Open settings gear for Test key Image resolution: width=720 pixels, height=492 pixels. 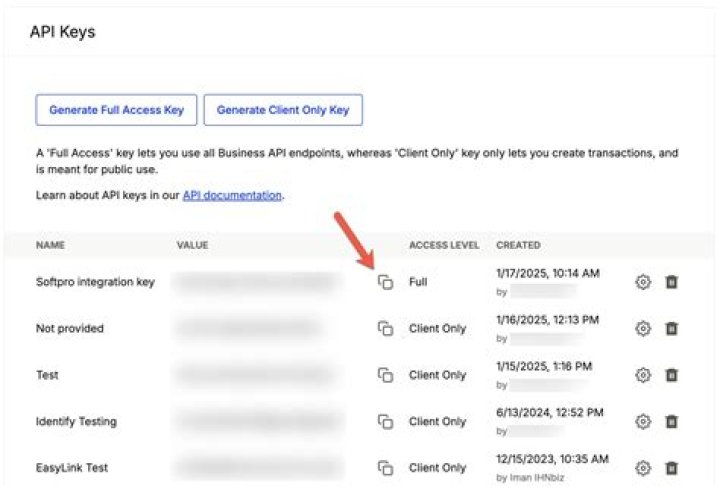[643, 375]
